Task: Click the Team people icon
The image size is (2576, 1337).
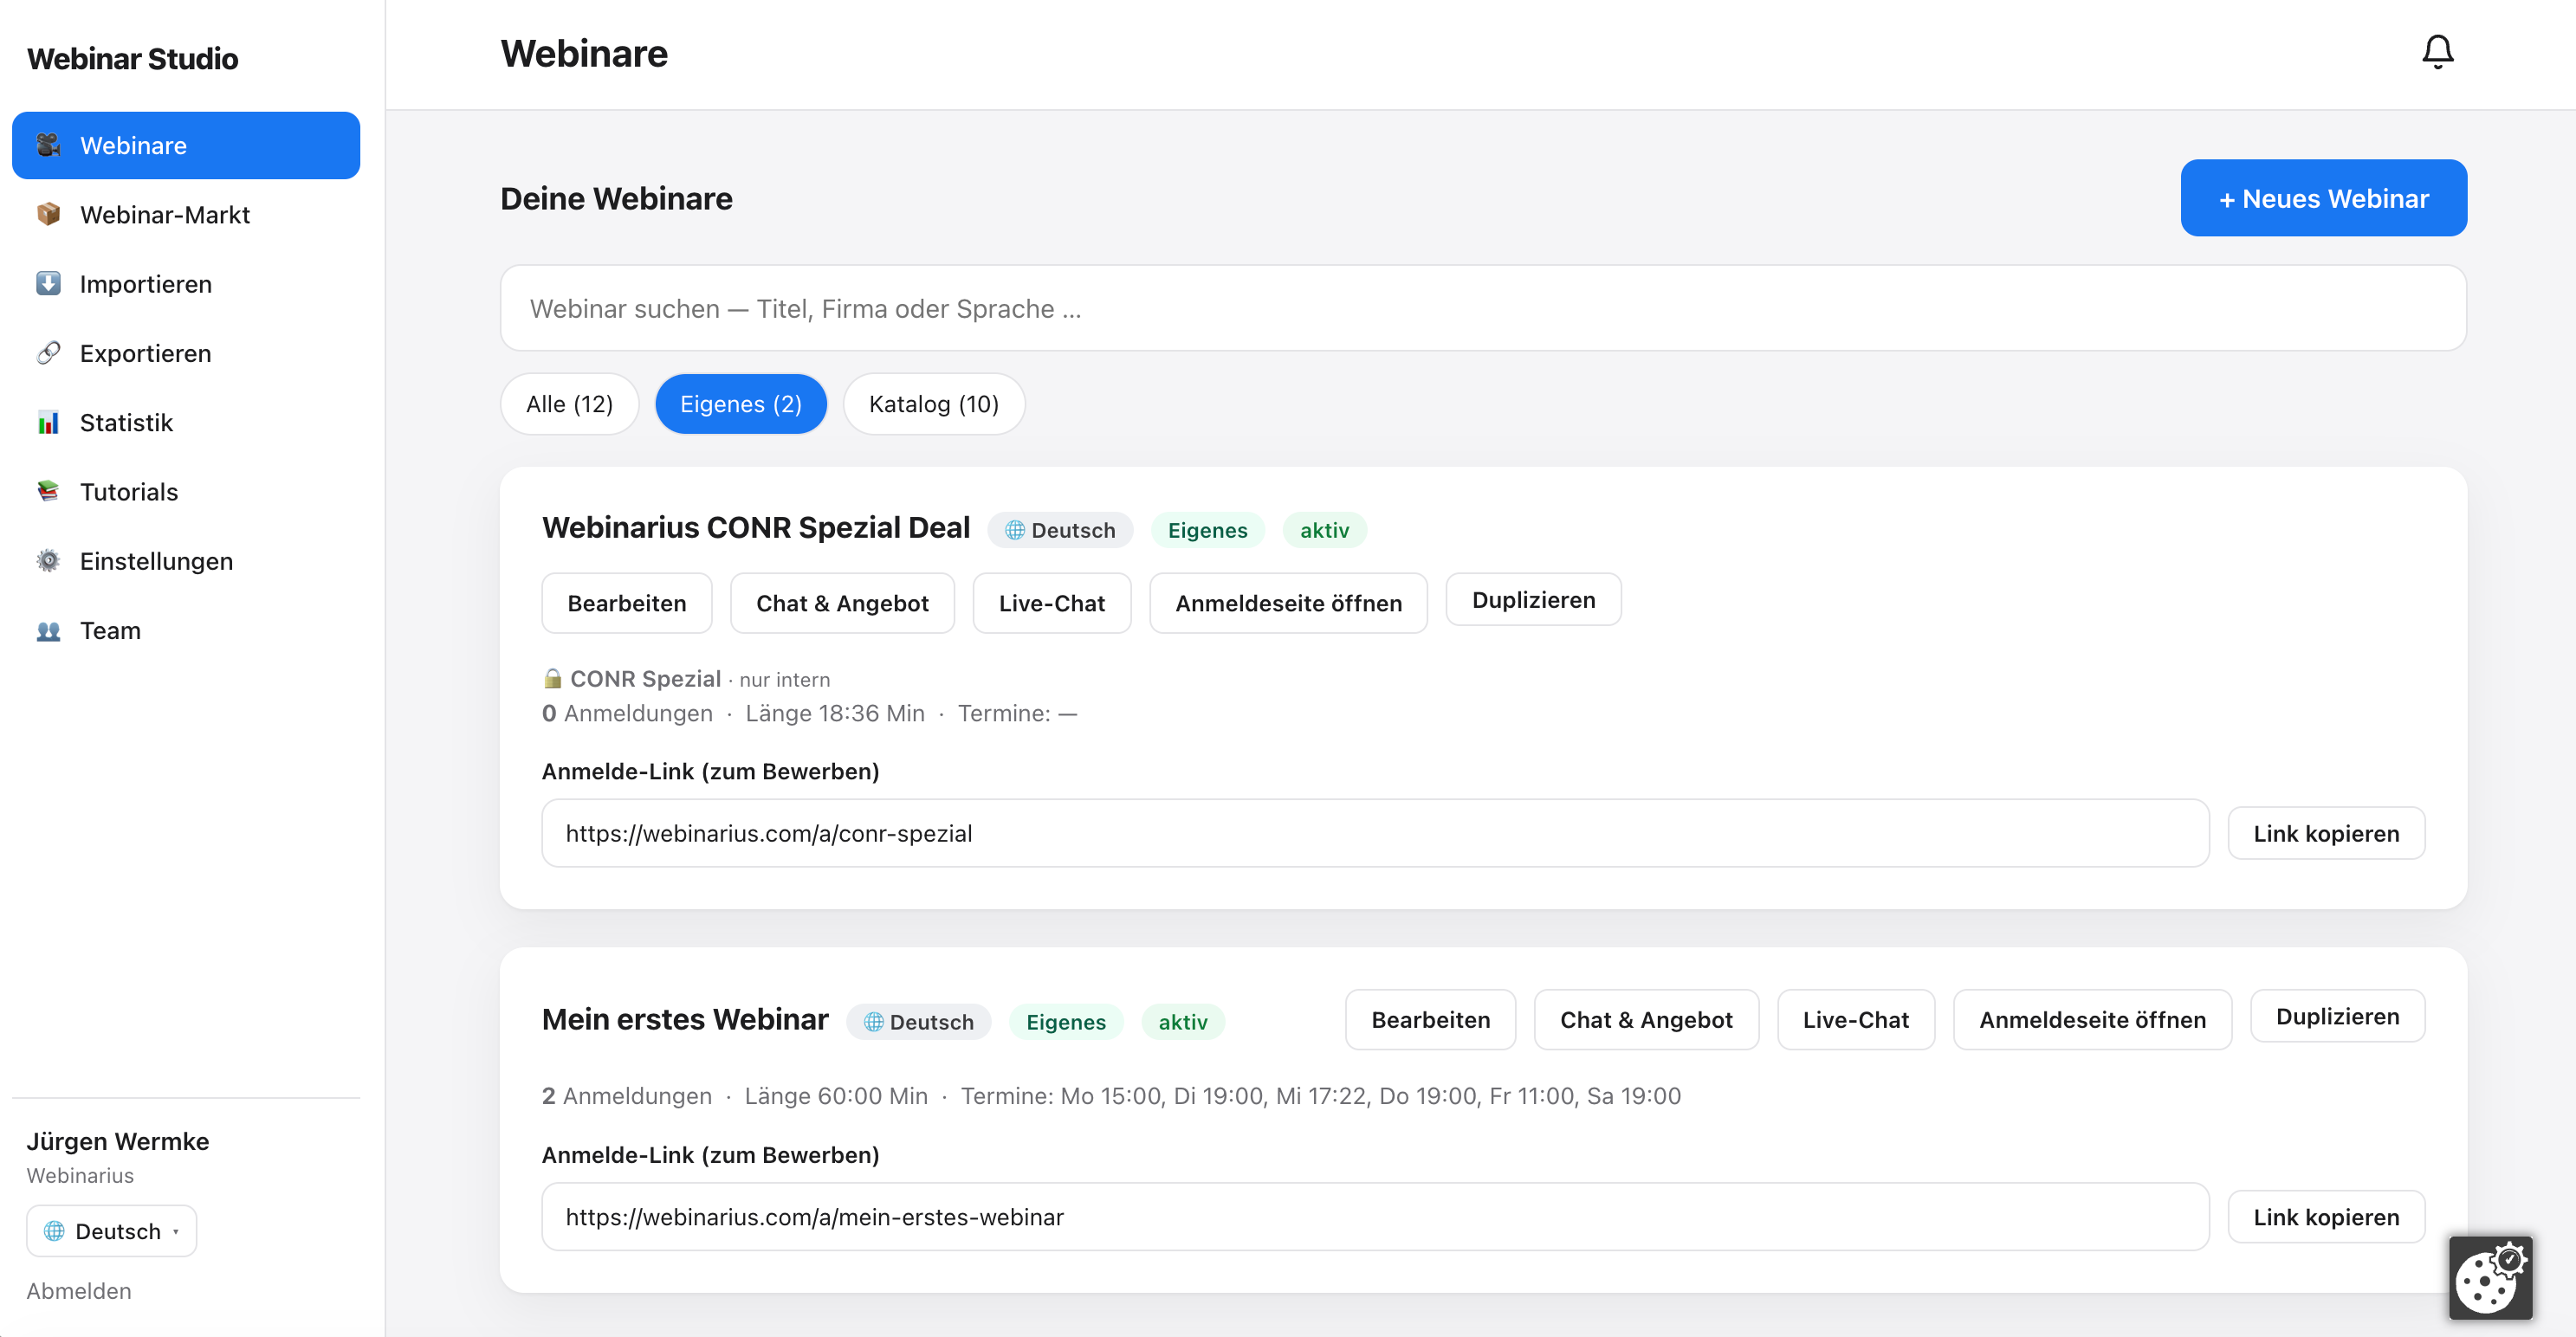Action: (x=48, y=630)
